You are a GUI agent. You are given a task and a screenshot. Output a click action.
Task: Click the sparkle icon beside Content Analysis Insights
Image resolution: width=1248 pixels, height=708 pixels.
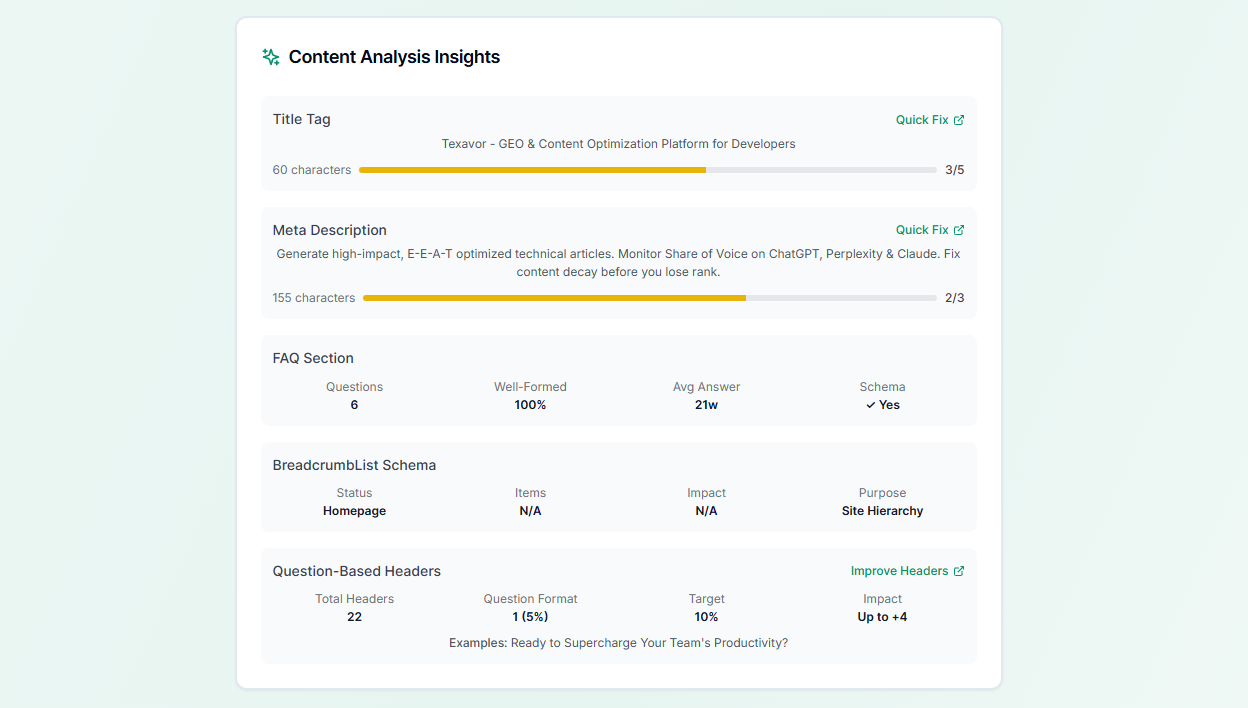270,57
